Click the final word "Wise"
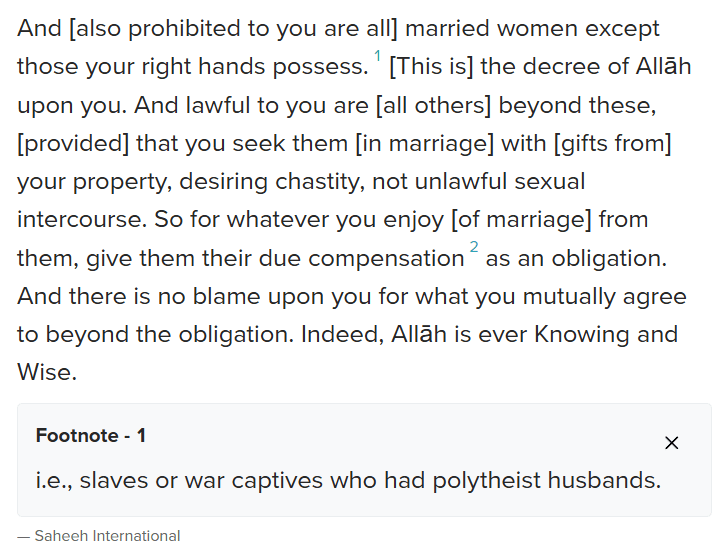 (x=44, y=373)
